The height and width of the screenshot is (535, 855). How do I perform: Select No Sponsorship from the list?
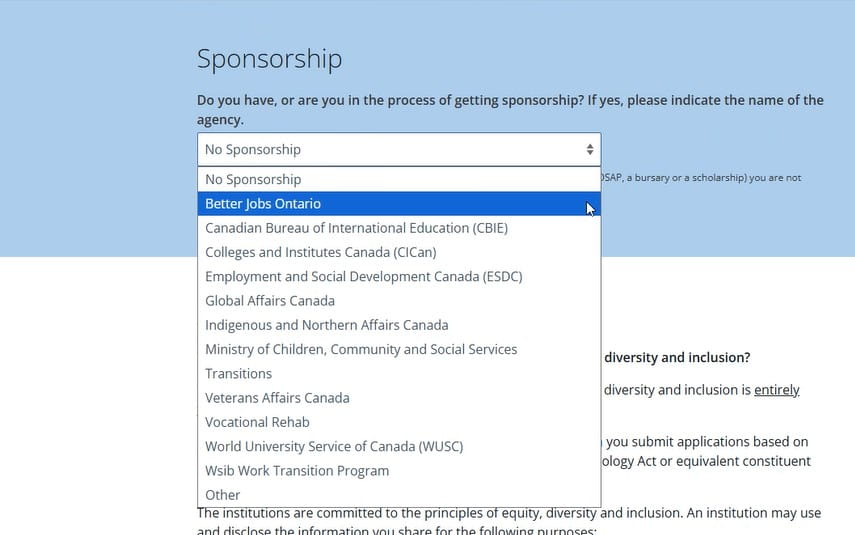253,180
